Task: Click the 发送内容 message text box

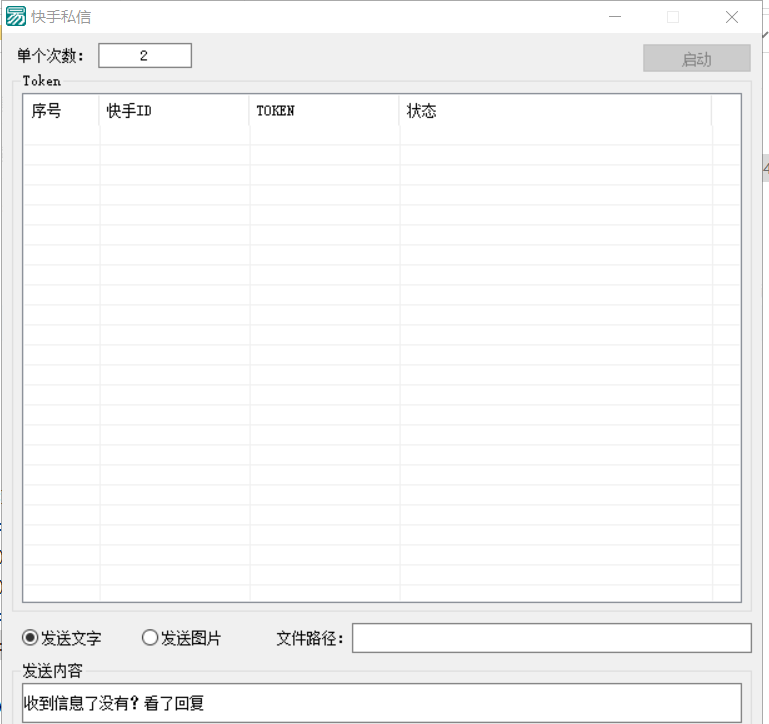Action: (x=382, y=703)
